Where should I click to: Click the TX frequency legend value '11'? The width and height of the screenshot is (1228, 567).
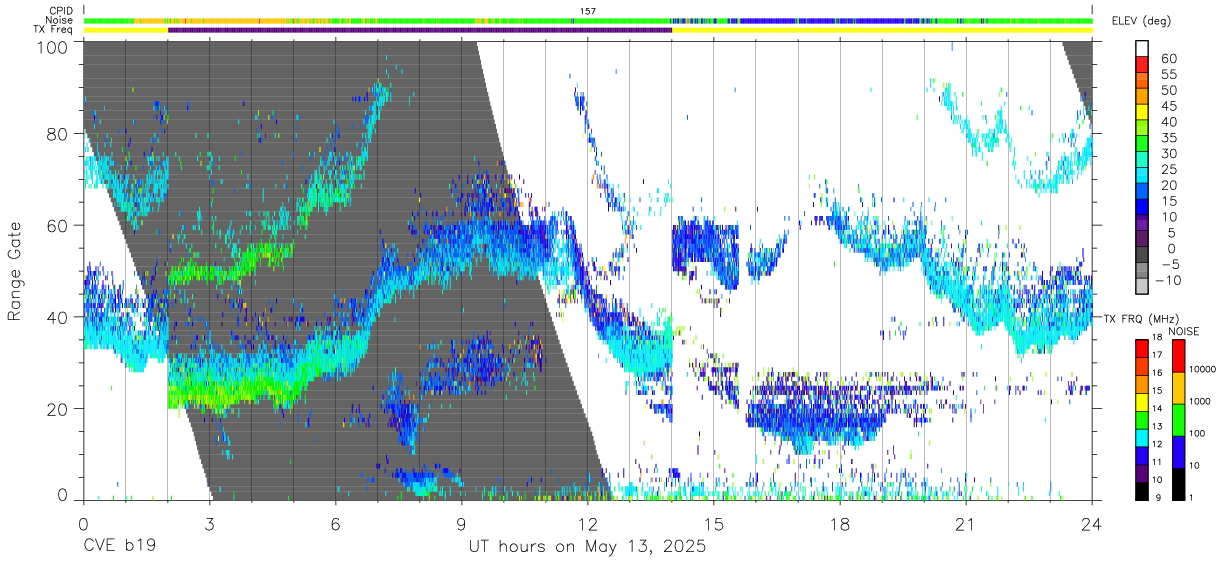[x=1156, y=463]
